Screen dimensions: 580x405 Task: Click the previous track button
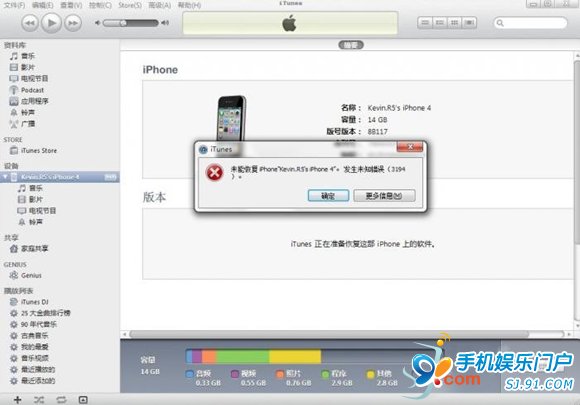coord(30,23)
